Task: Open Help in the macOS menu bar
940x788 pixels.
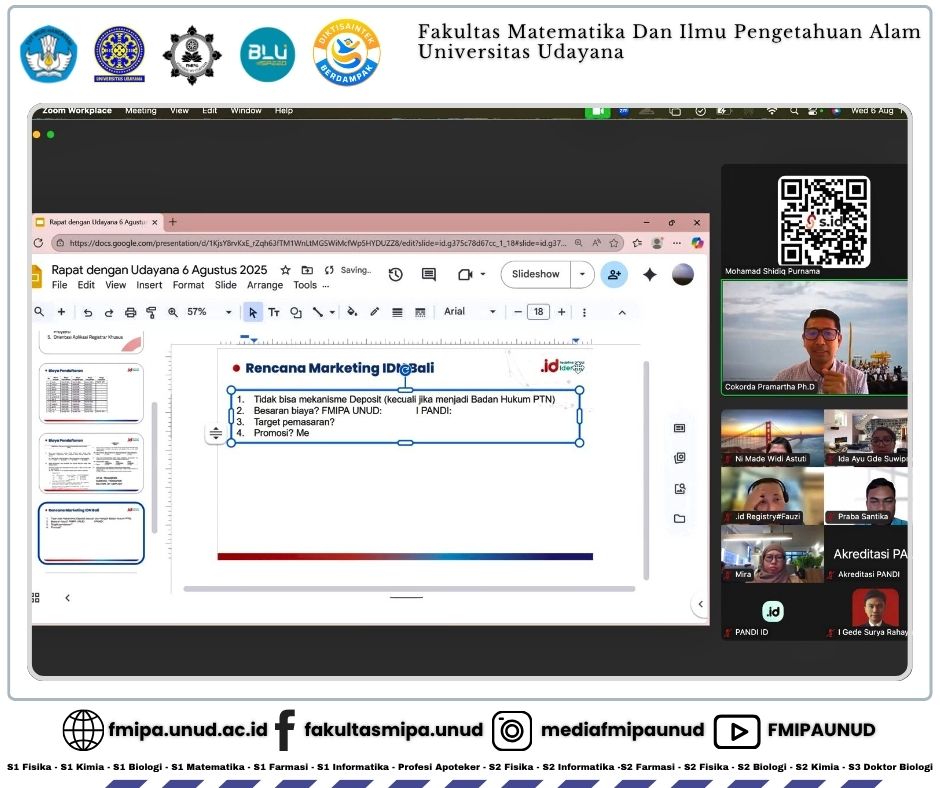Action: click(284, 111)
